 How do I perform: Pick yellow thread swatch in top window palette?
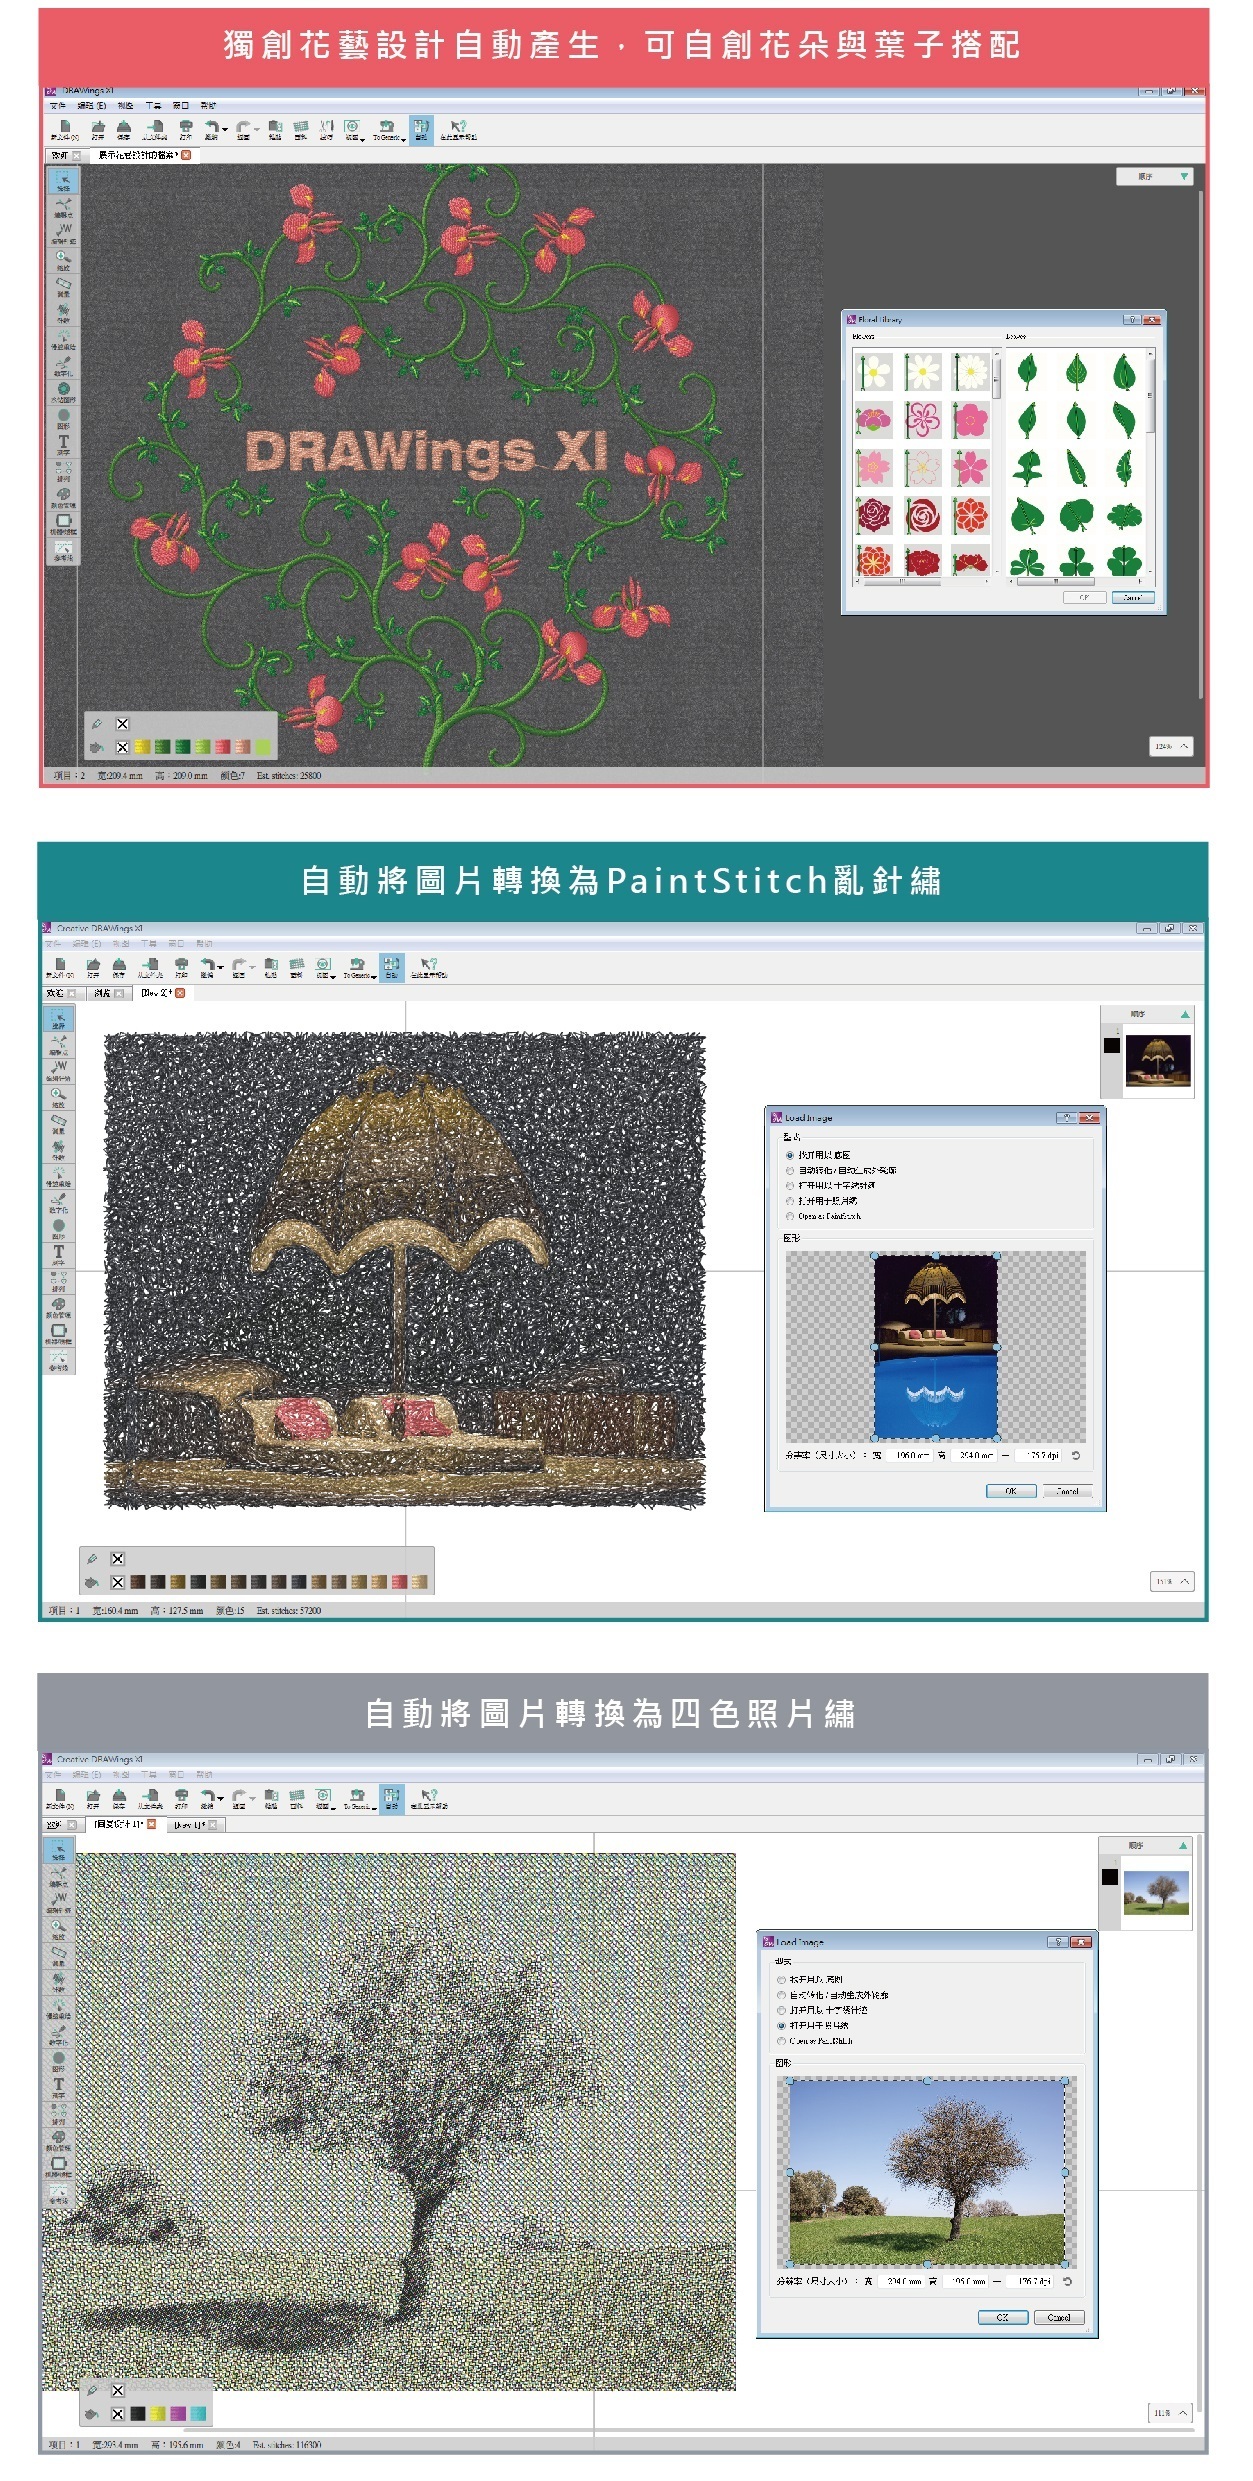[x=142, y=746]
